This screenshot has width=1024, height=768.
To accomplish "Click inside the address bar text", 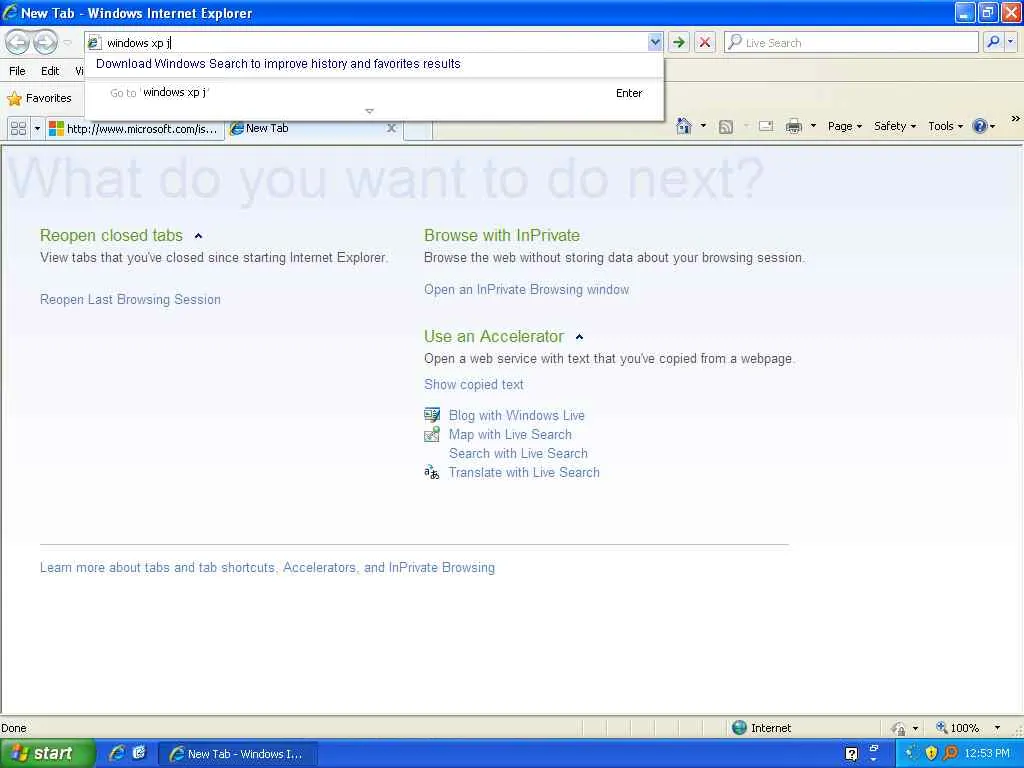I will (138, 43).
